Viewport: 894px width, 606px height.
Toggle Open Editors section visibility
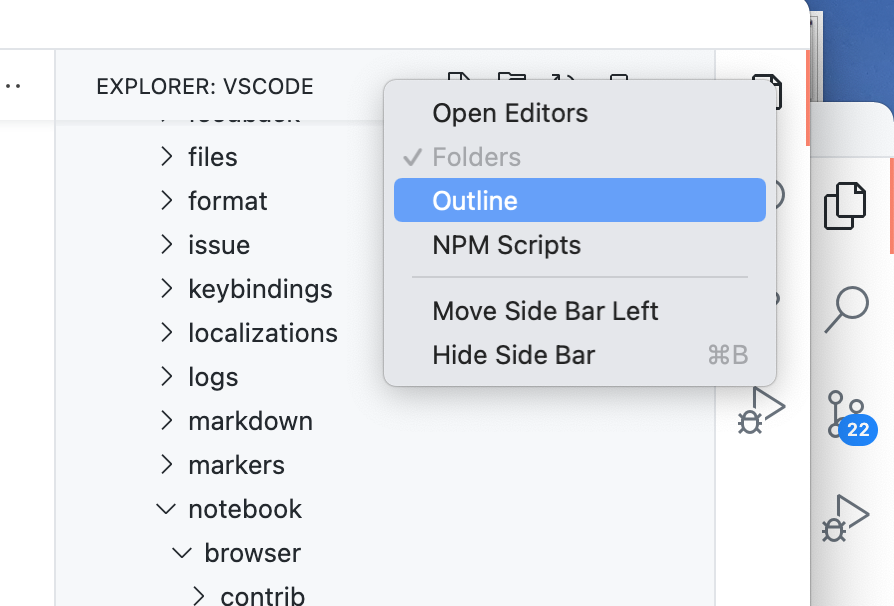click(510, 113)
